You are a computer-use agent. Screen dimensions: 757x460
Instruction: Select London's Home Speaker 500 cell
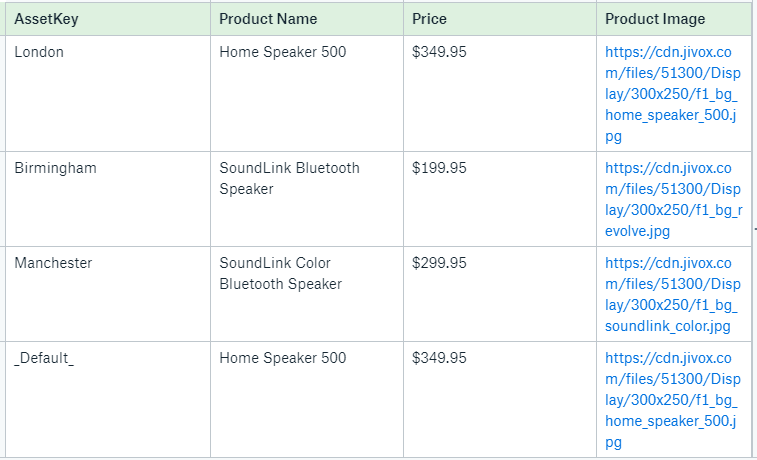pyautogui.click(x=307, y=94)
